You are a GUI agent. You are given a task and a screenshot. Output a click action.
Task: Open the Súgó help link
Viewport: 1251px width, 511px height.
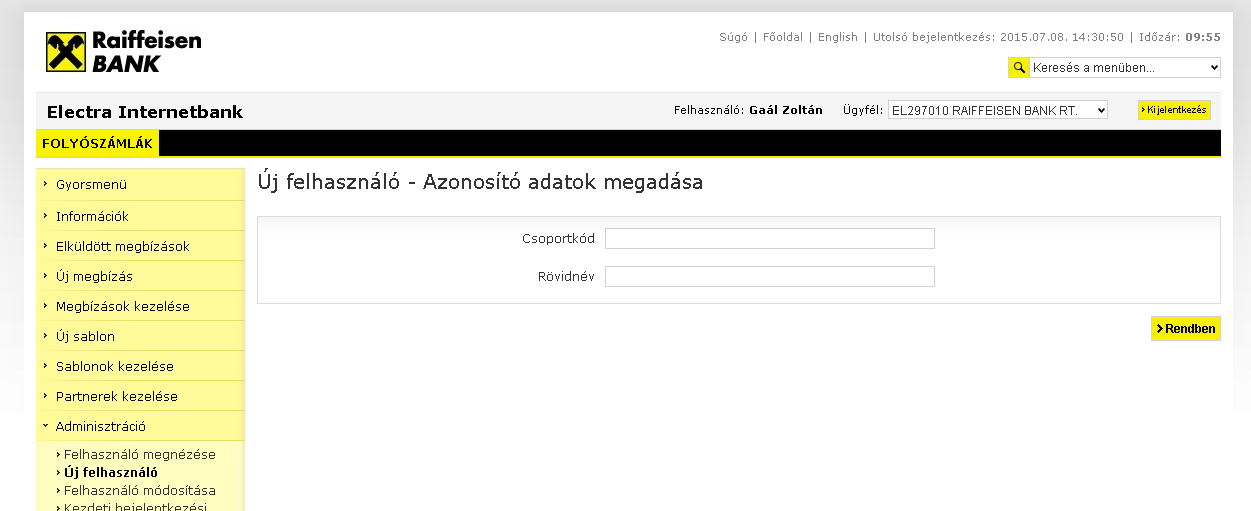point(733,37)
